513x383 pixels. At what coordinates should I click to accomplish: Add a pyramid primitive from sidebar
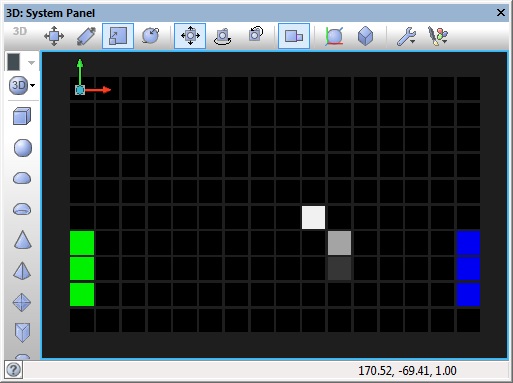click(22, 270)
